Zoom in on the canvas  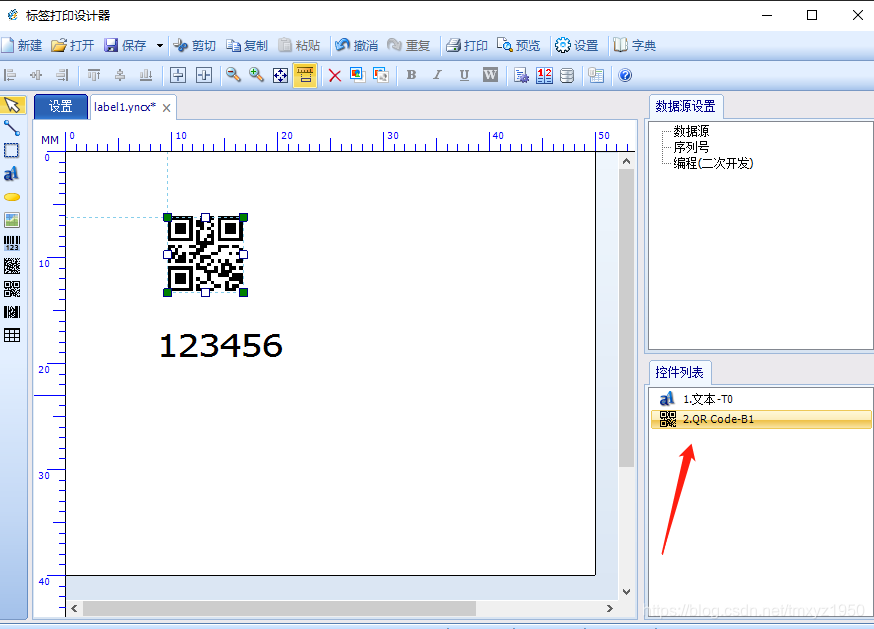256,75
